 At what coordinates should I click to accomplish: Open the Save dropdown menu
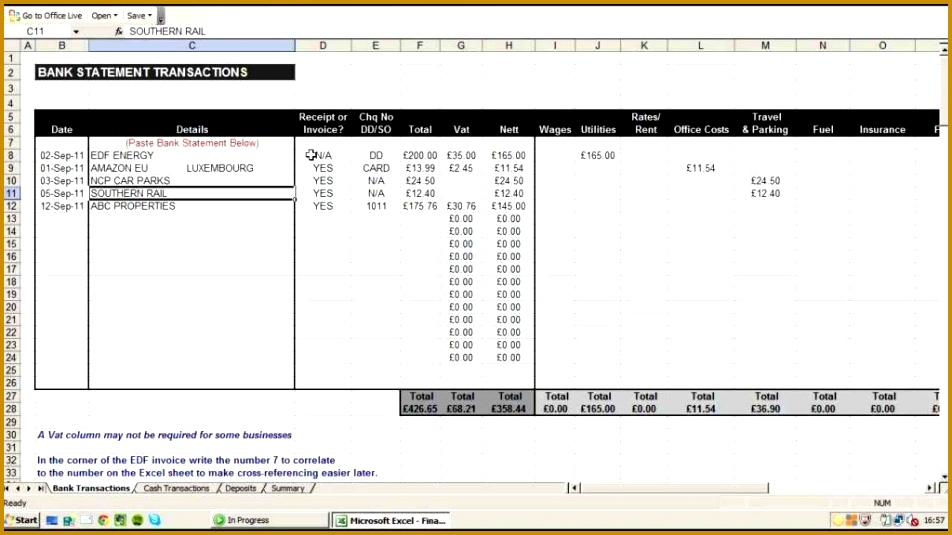pos(140,16)
